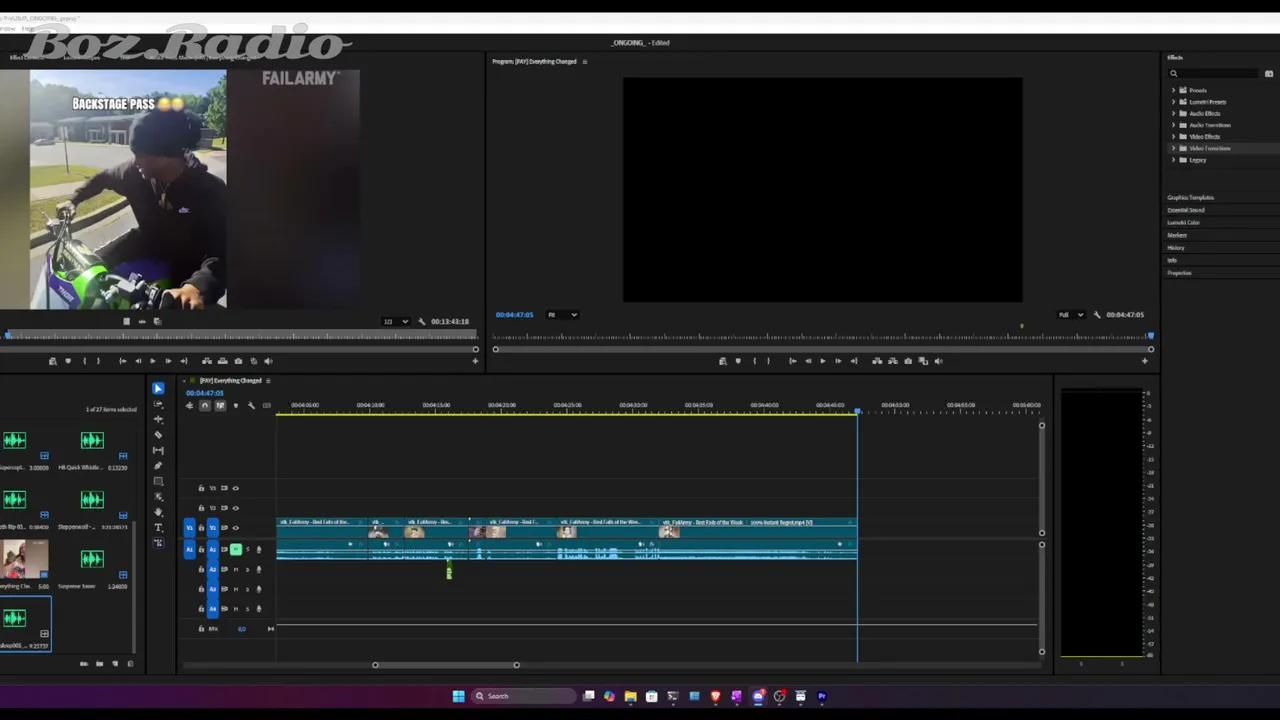The height and width of the screenshot is (720, 1280).
Task: Select the Ripple Edit tool
Action: [x=158, y=419]
